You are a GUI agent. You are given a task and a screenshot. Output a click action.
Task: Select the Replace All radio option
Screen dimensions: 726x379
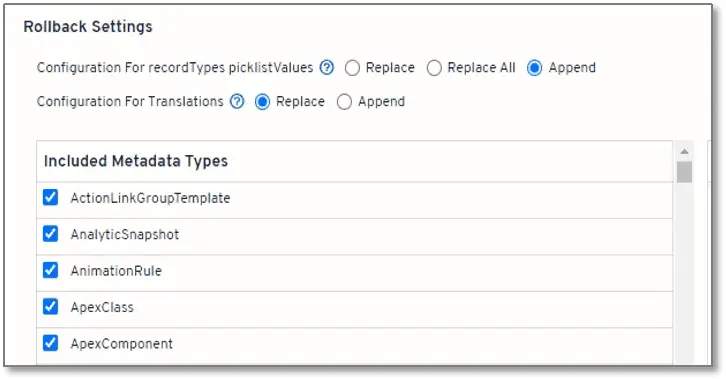coord(434,68)
